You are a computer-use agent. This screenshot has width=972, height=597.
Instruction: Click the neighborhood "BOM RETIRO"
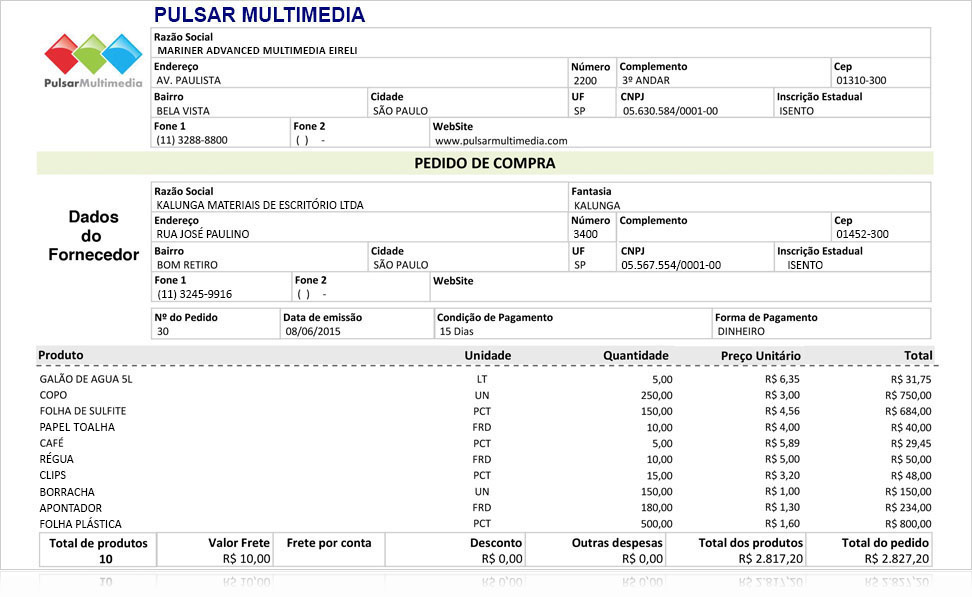pyautogui.click(x=187, y=265)
